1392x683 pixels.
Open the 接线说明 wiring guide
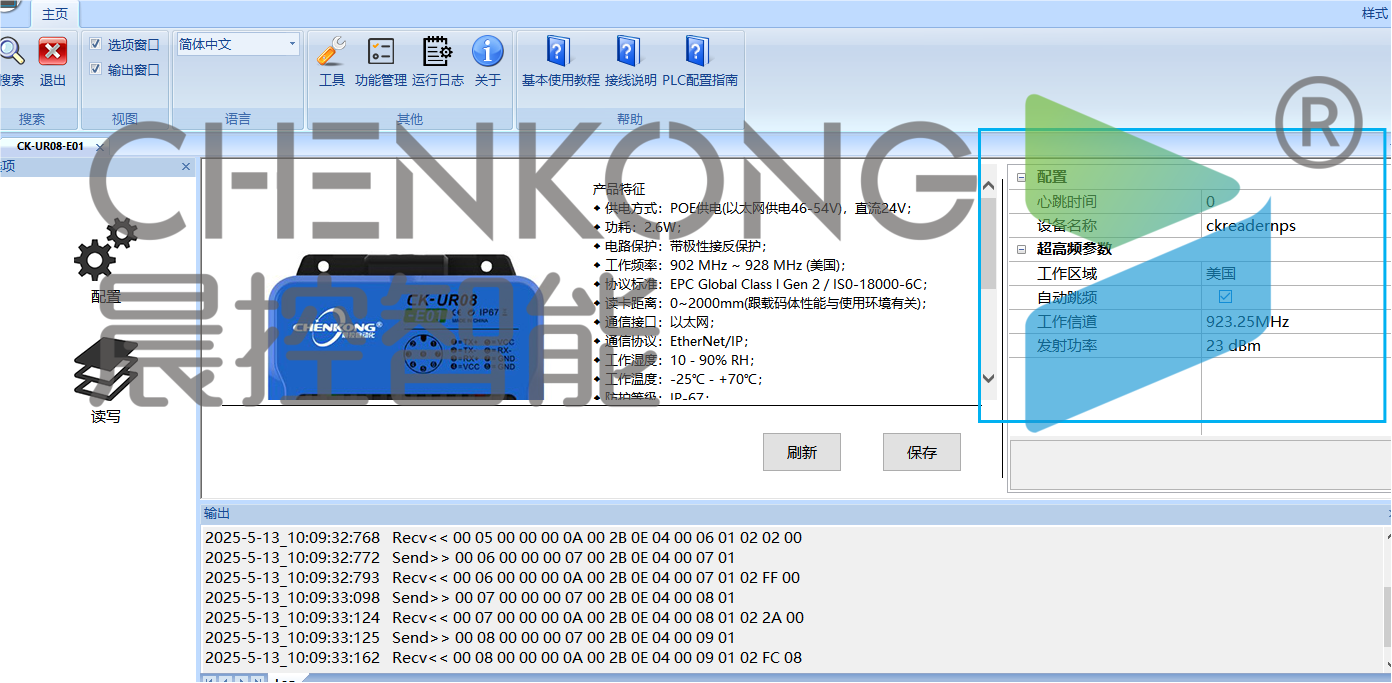tap(630, 51)
